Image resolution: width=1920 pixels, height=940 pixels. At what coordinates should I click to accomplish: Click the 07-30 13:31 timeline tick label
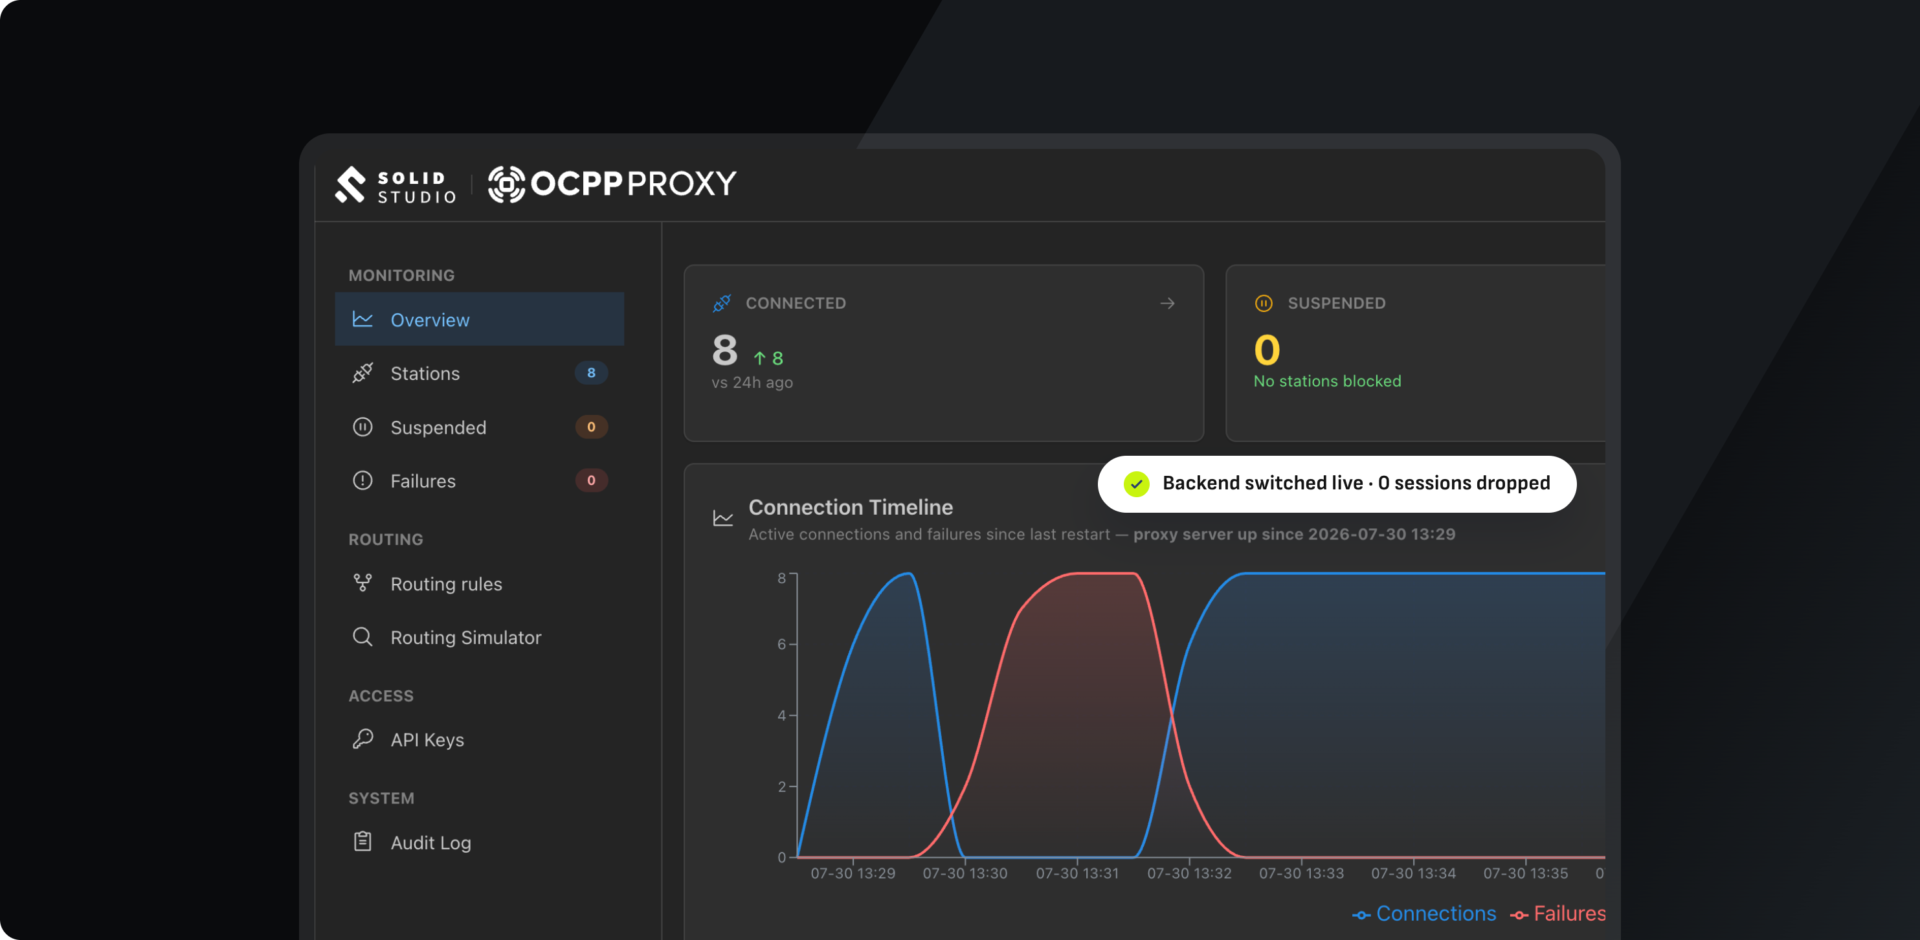click(x=1077, y=874)
